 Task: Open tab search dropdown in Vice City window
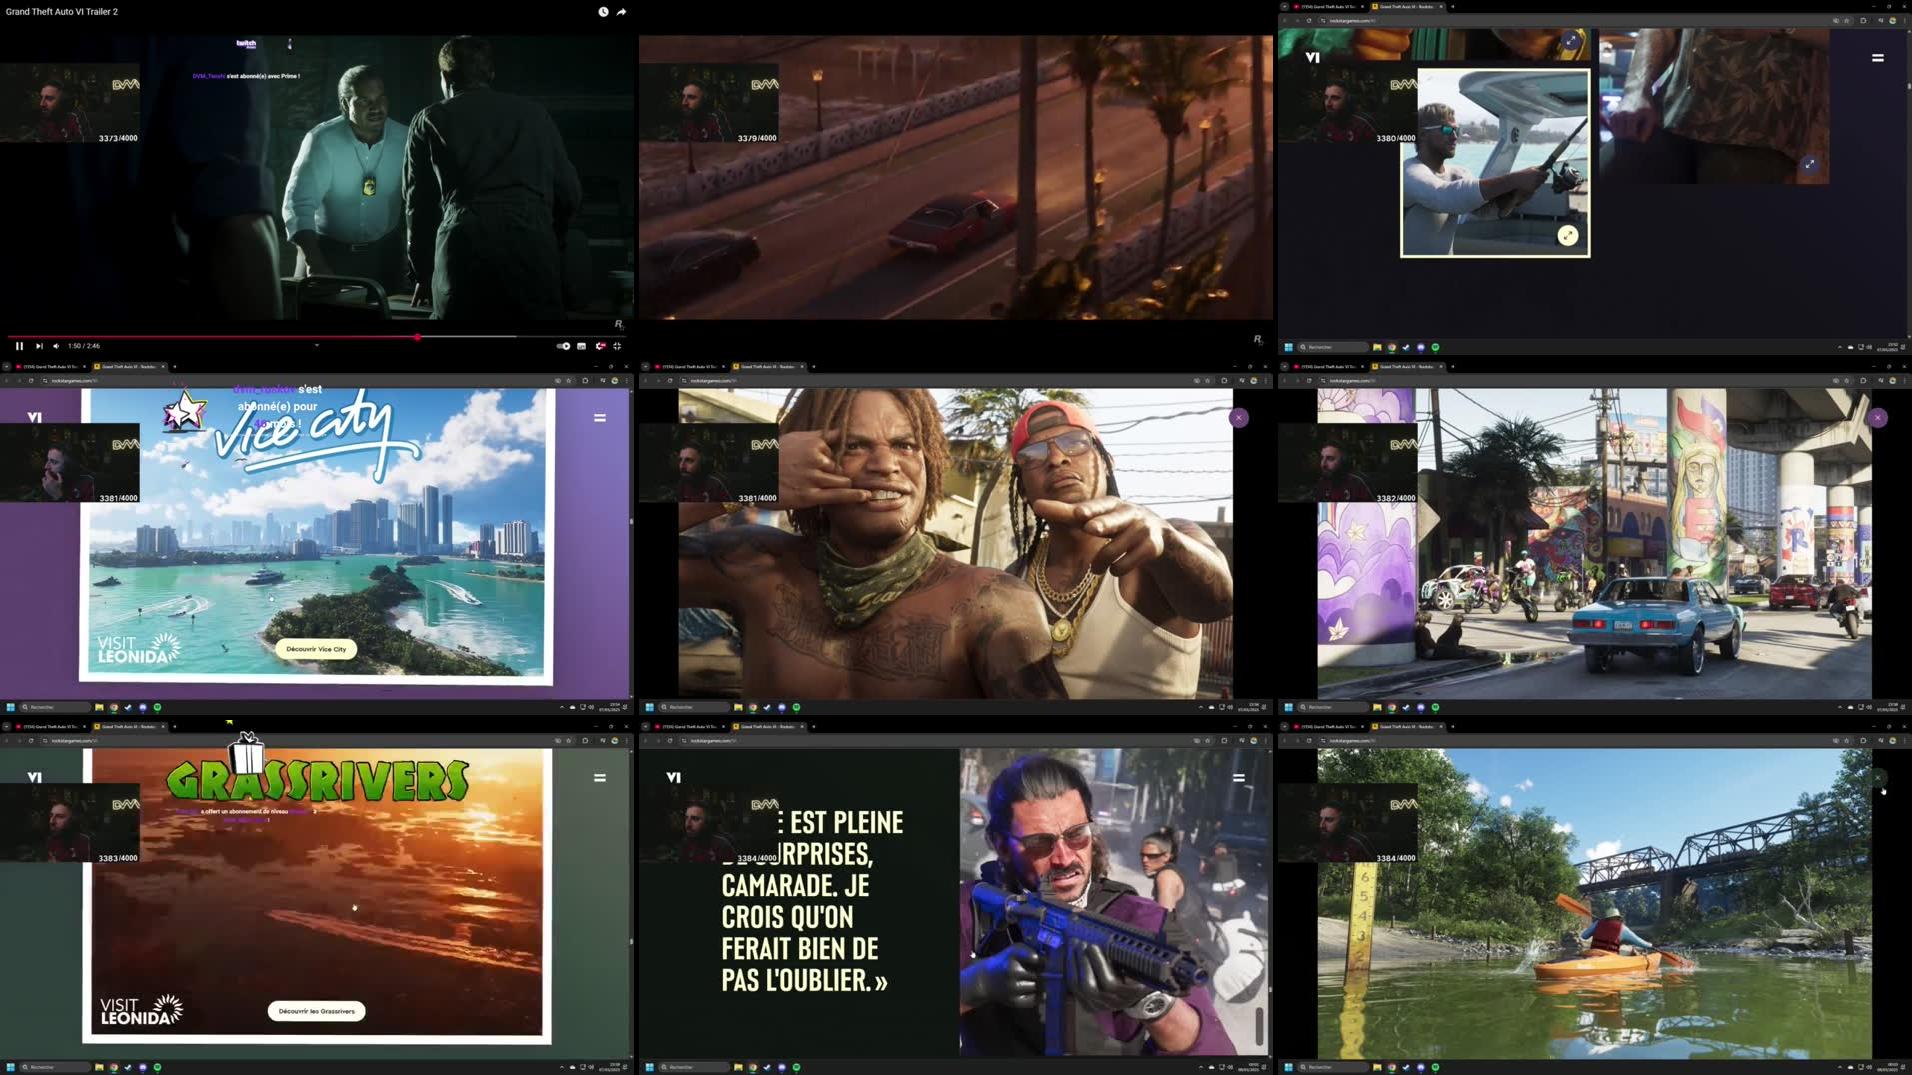[x=6, y=367]
